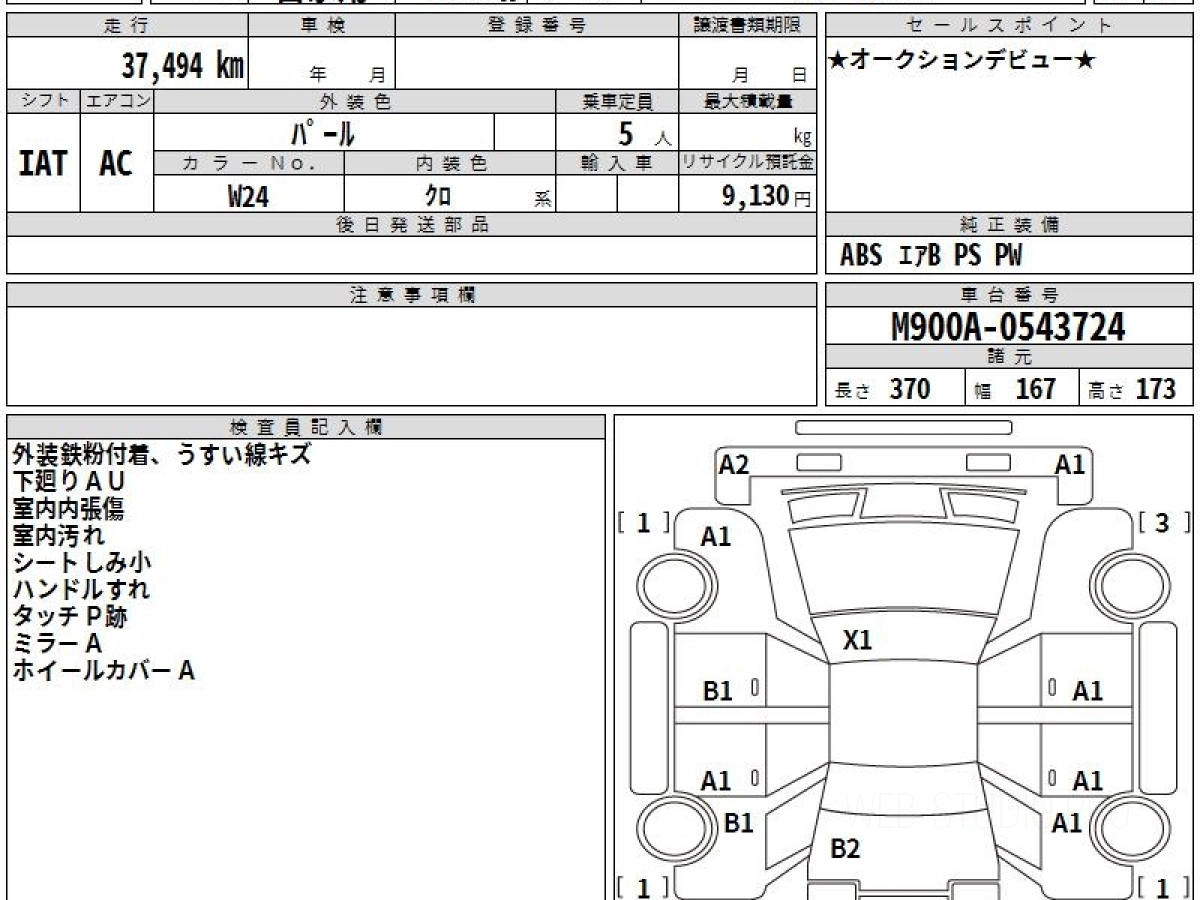The height and width of the screenshot is (900, 1200).
Task: Select exterior color value パール
Action: tap(323, 132)
